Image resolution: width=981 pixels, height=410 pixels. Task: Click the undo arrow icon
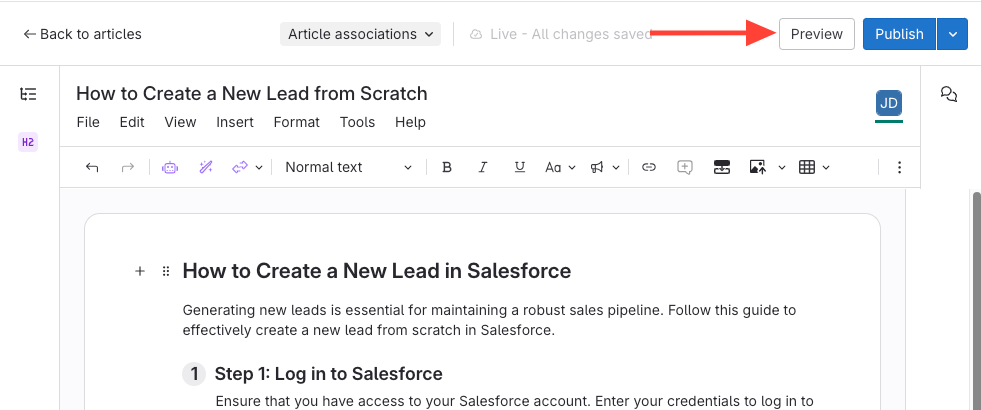(93, 167)
